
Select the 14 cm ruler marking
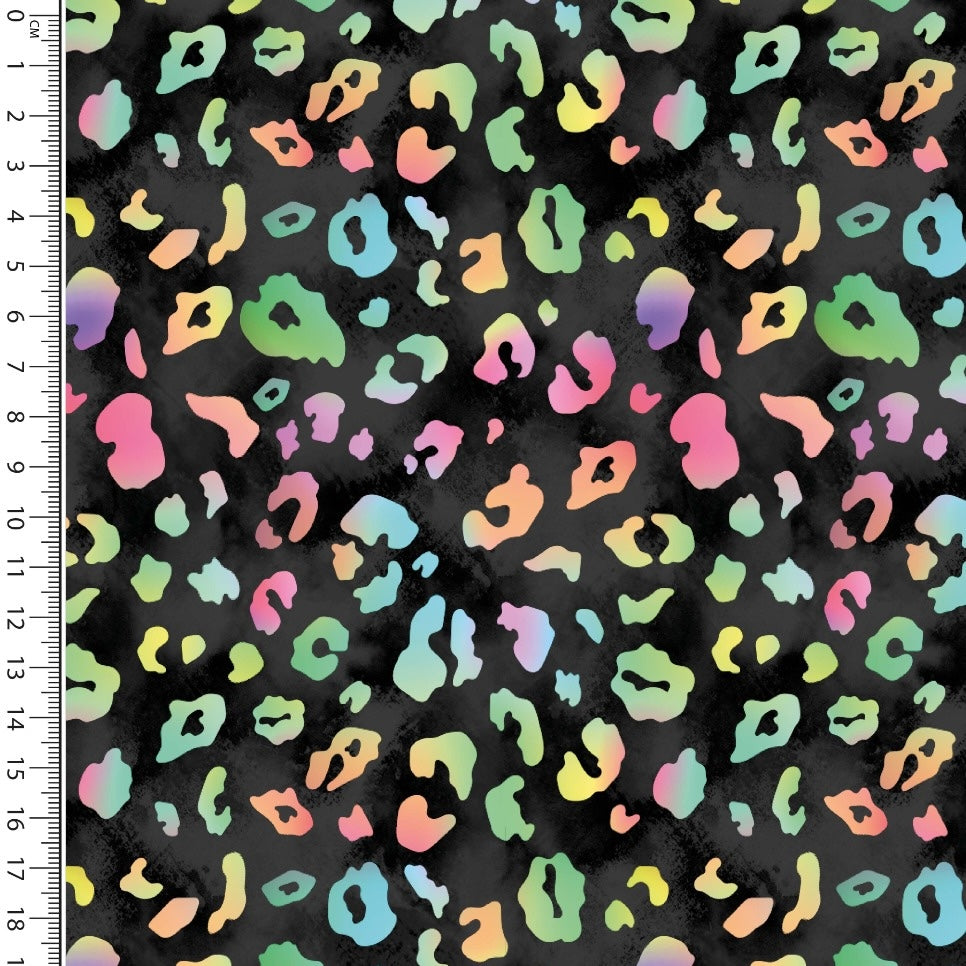14,718
